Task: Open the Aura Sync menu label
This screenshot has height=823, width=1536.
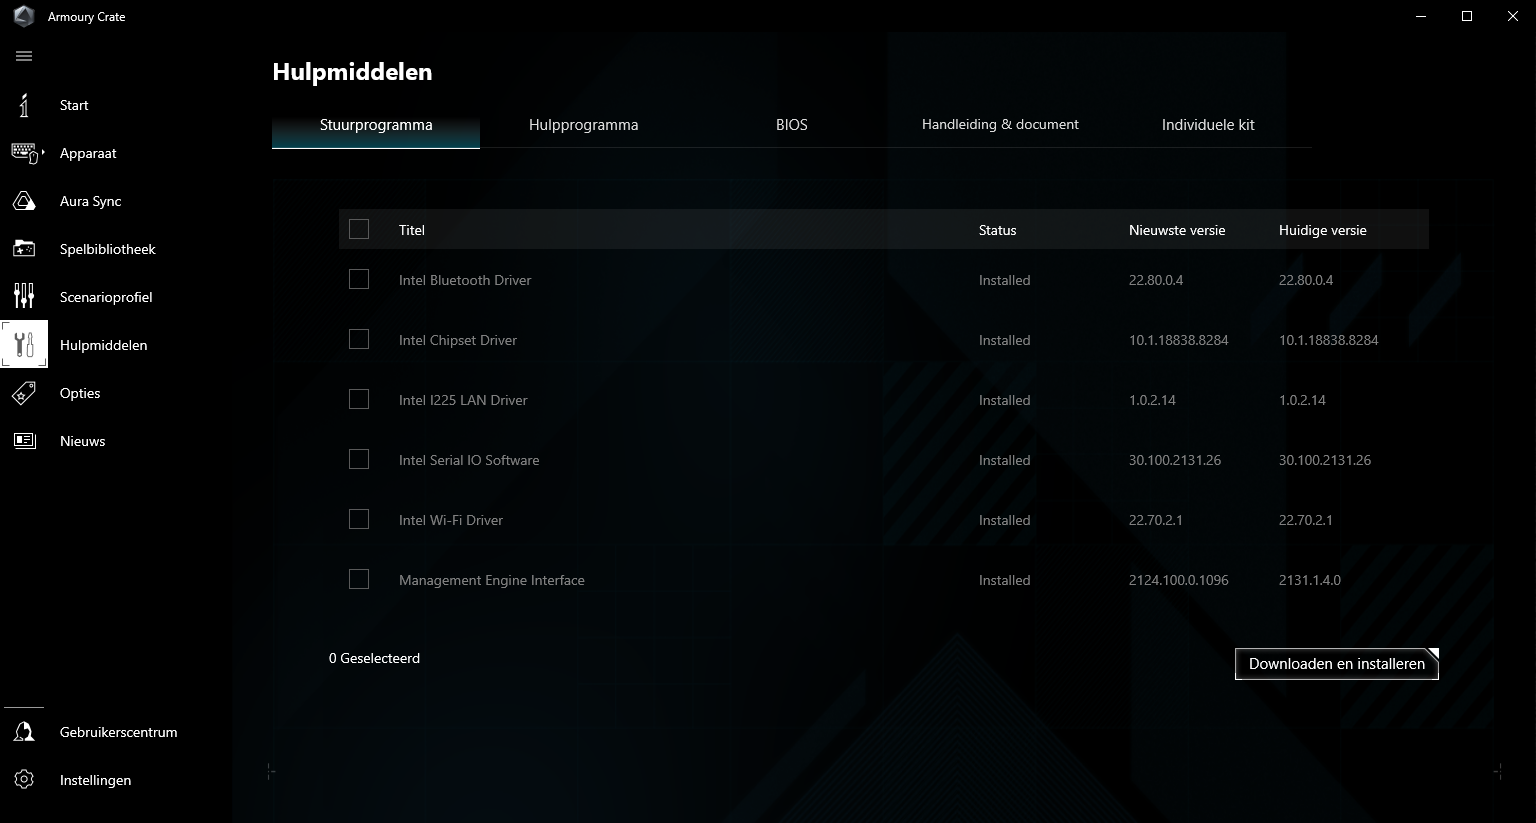Action: [x=91, y=201]
